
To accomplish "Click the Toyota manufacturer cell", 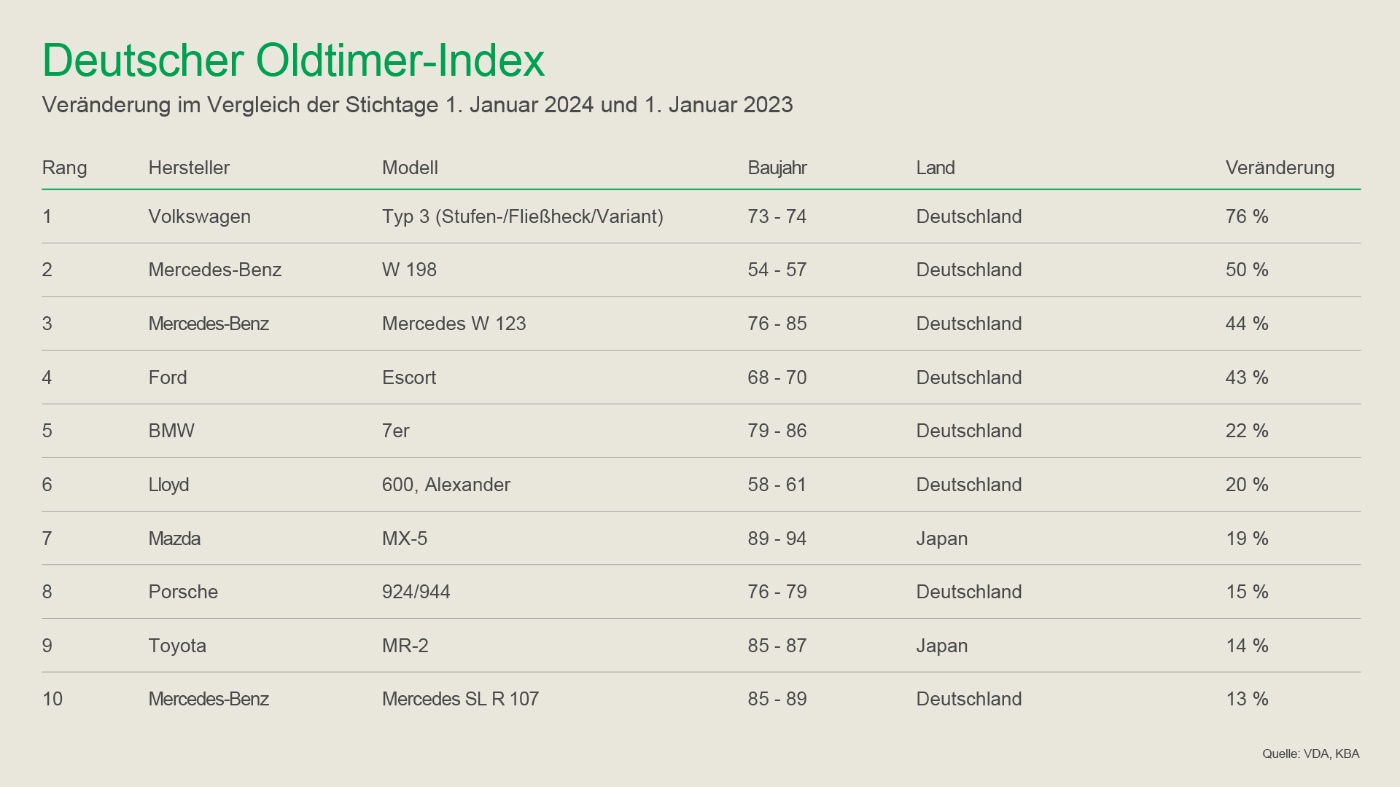I will [x=177, y=646].
